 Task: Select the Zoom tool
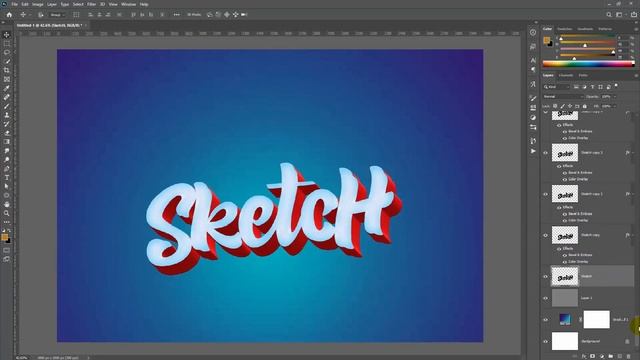[7, 213]
